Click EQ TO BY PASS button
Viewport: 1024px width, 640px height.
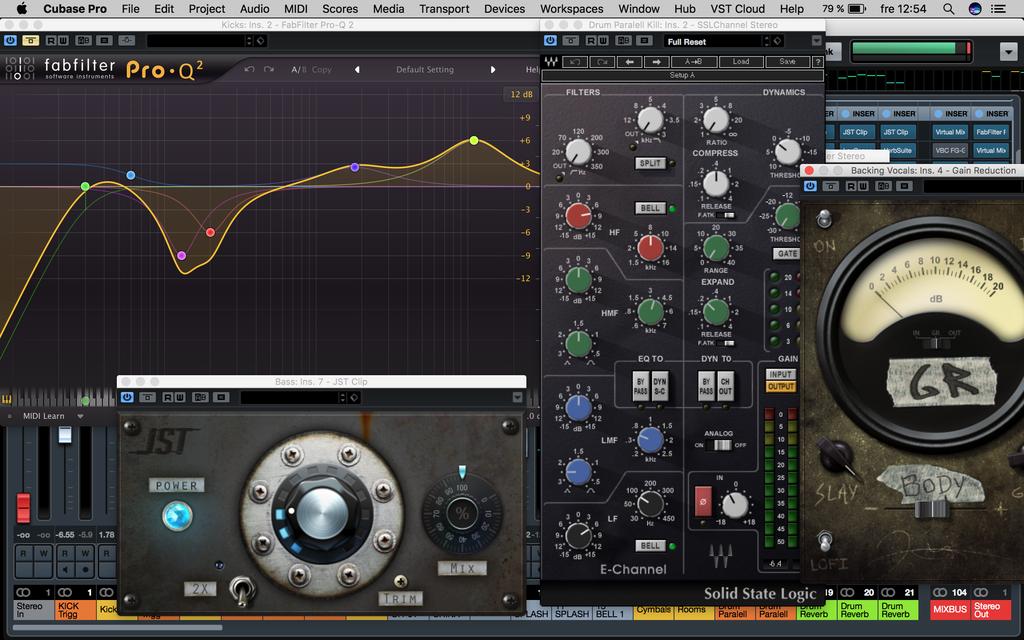coord(641,386)
